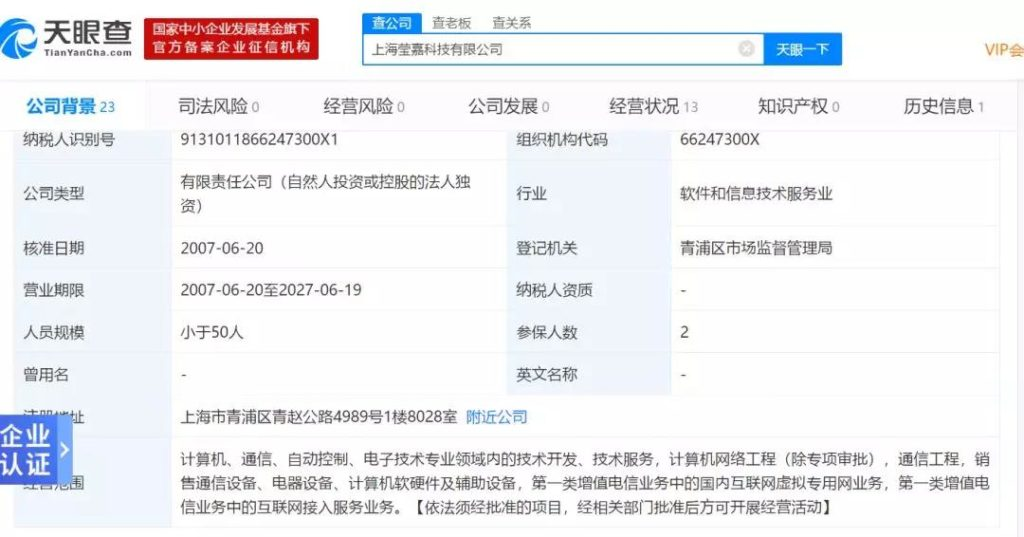Viewport: 1024px width, 537px height.
Task: Select approval date 2007-06-20
Action: point(222,248)
